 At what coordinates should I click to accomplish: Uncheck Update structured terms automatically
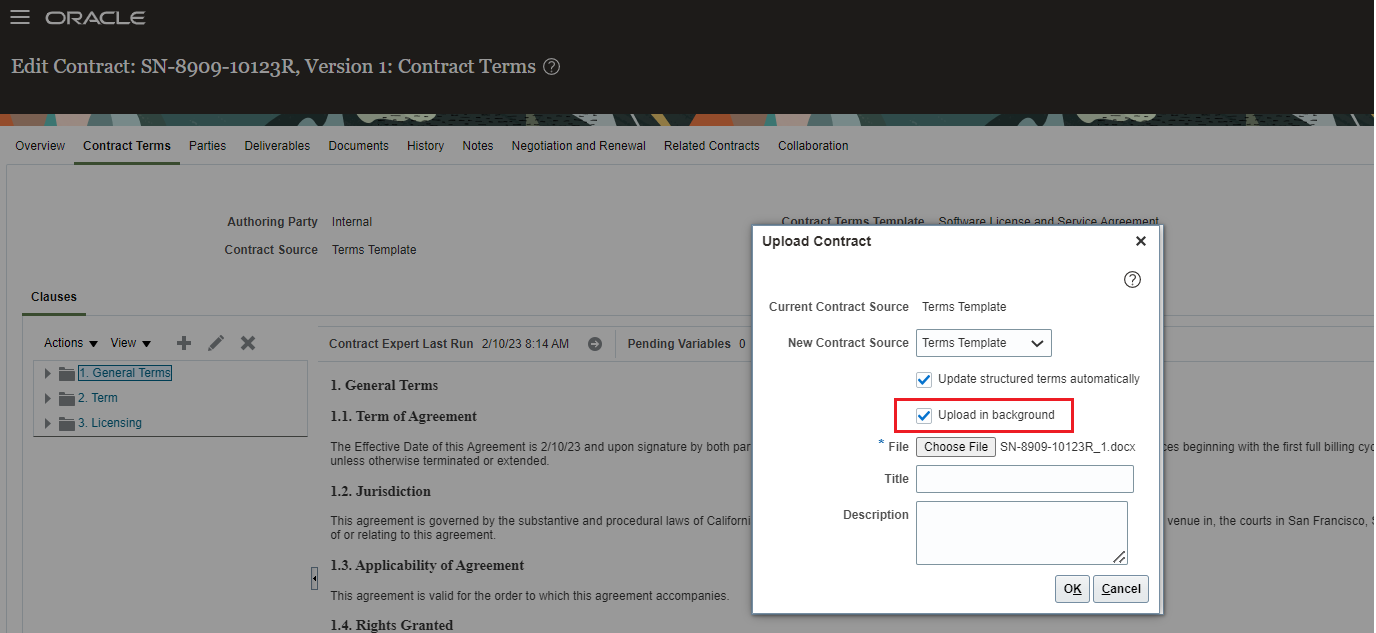[x=924, y=379]
